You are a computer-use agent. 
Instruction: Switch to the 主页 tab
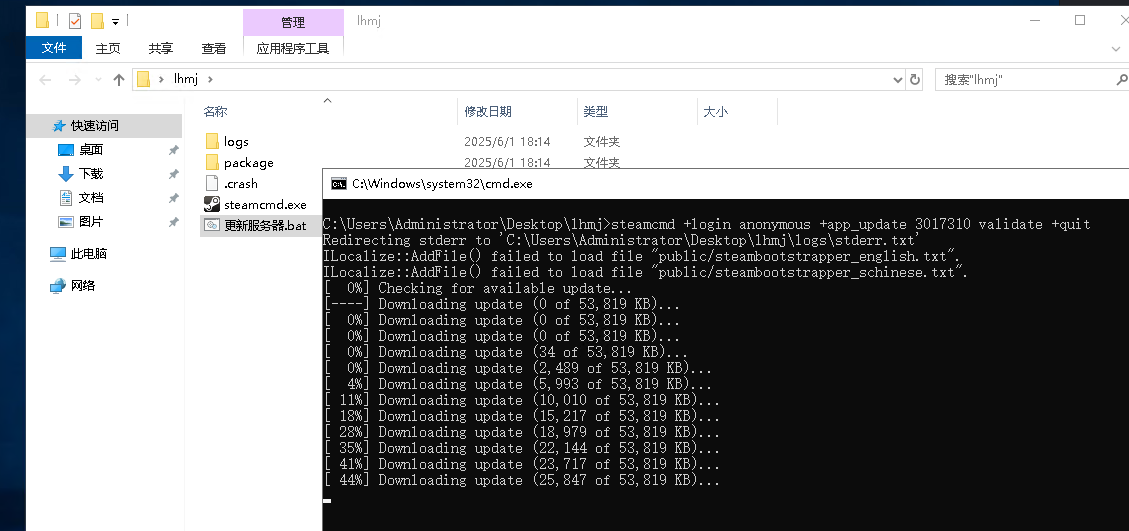(108, 48)
